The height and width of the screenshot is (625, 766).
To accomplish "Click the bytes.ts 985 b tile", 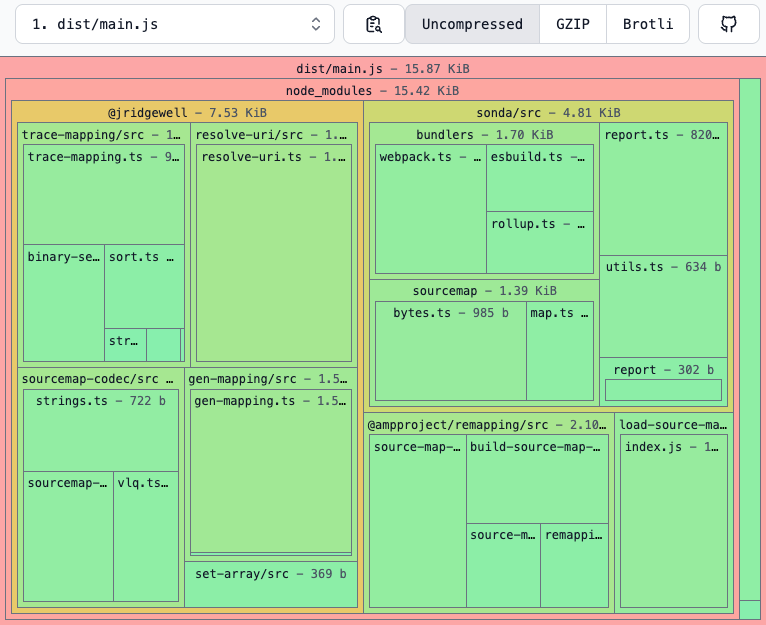I will (x=450, y=351).
